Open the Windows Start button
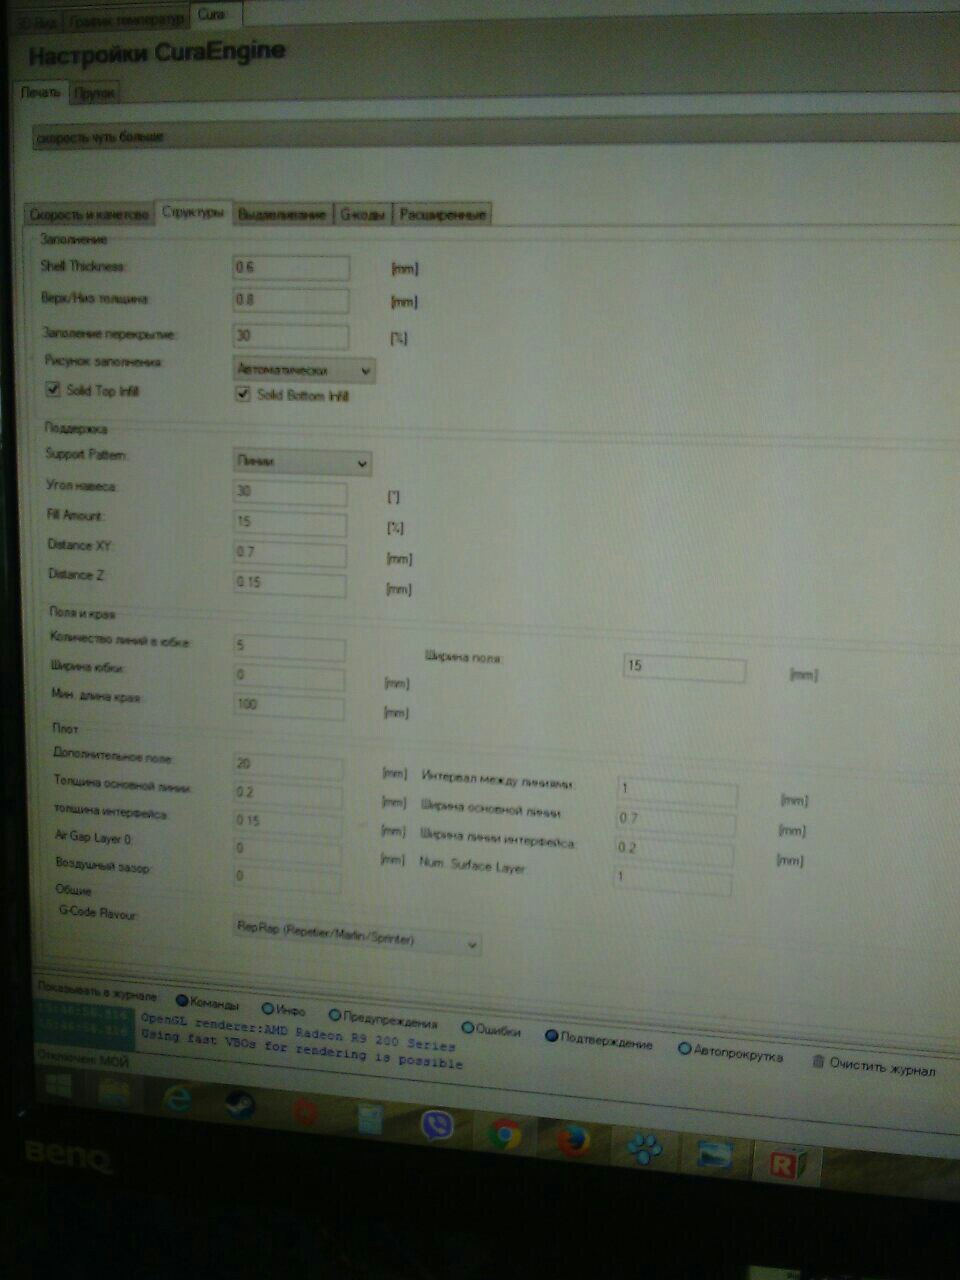Image resolution: width=960 pixels, height=1280 pixels. pos(58,1086)
